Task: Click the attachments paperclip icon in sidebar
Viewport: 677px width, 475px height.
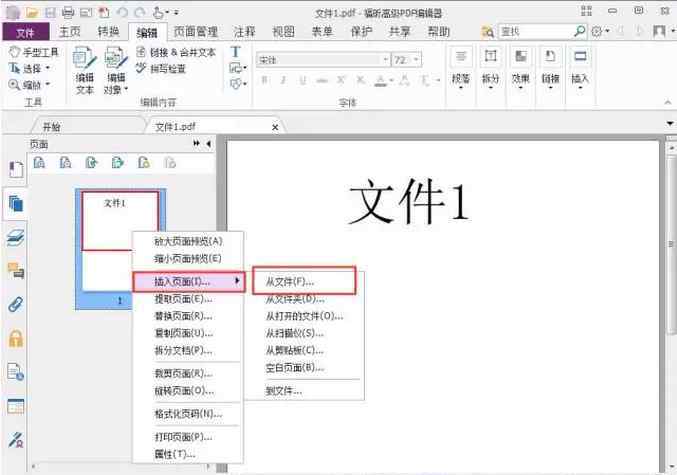Action: click(16, 305)
